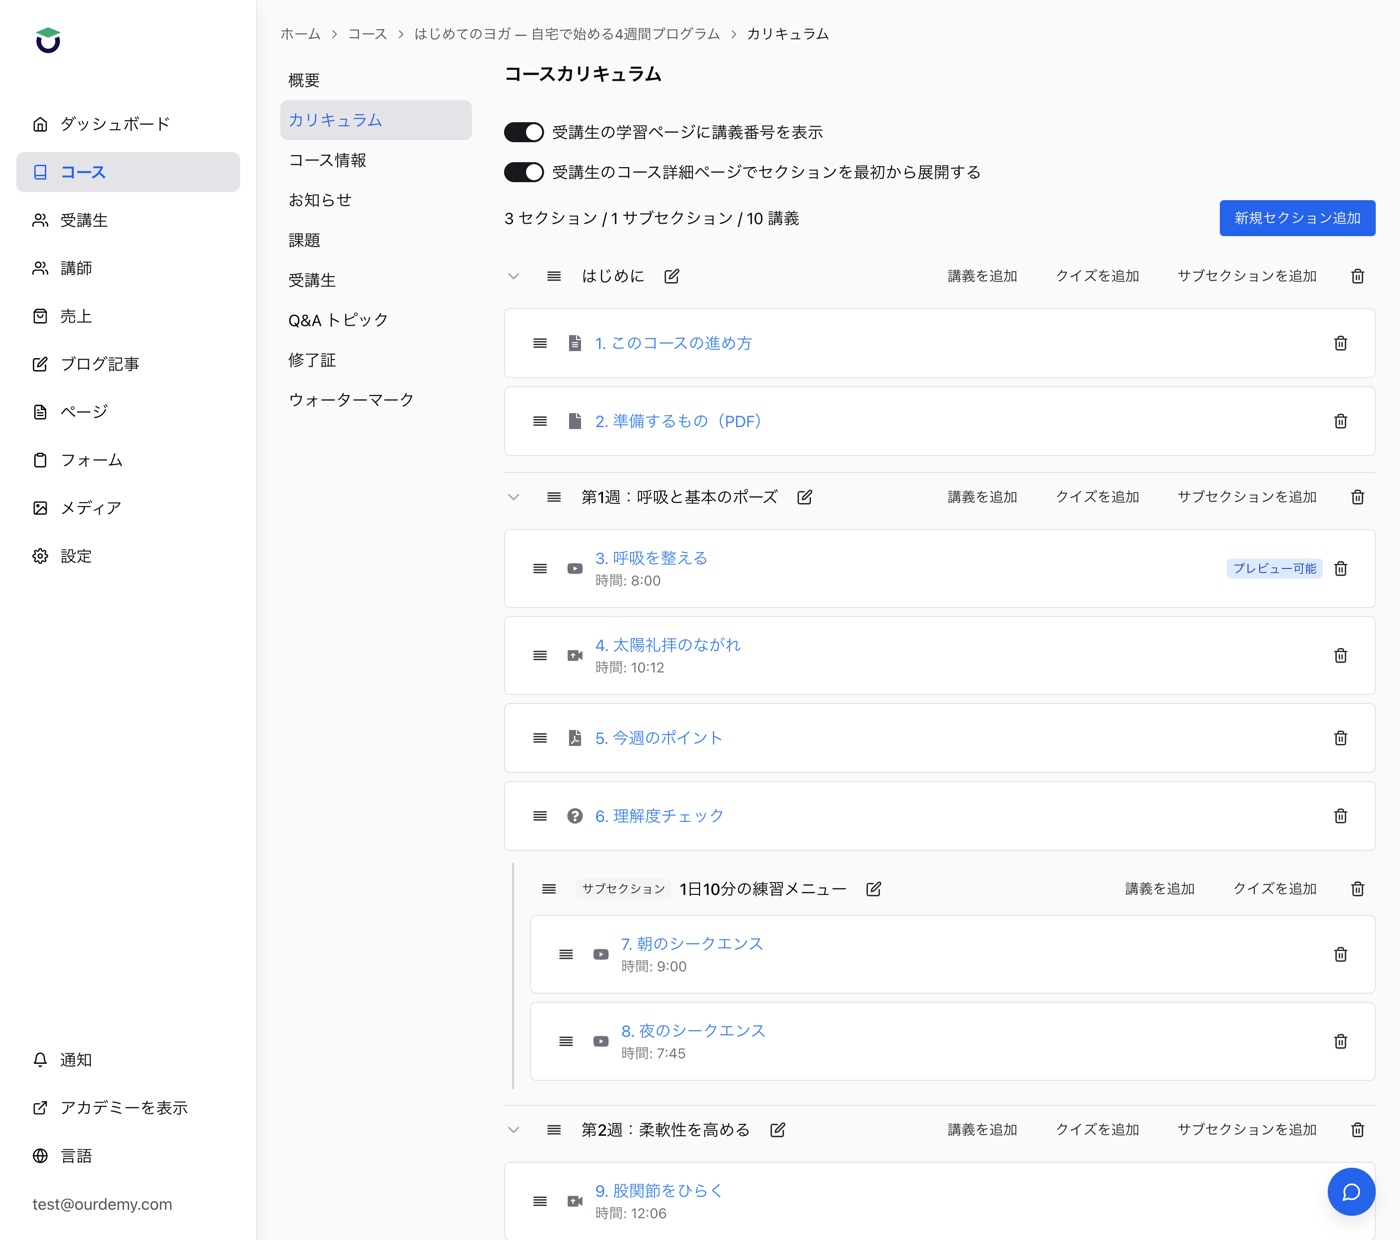Delete lecture 4. 太陽礼拝のながれ
1400x1240 pixels.
tap(1341, 656)
